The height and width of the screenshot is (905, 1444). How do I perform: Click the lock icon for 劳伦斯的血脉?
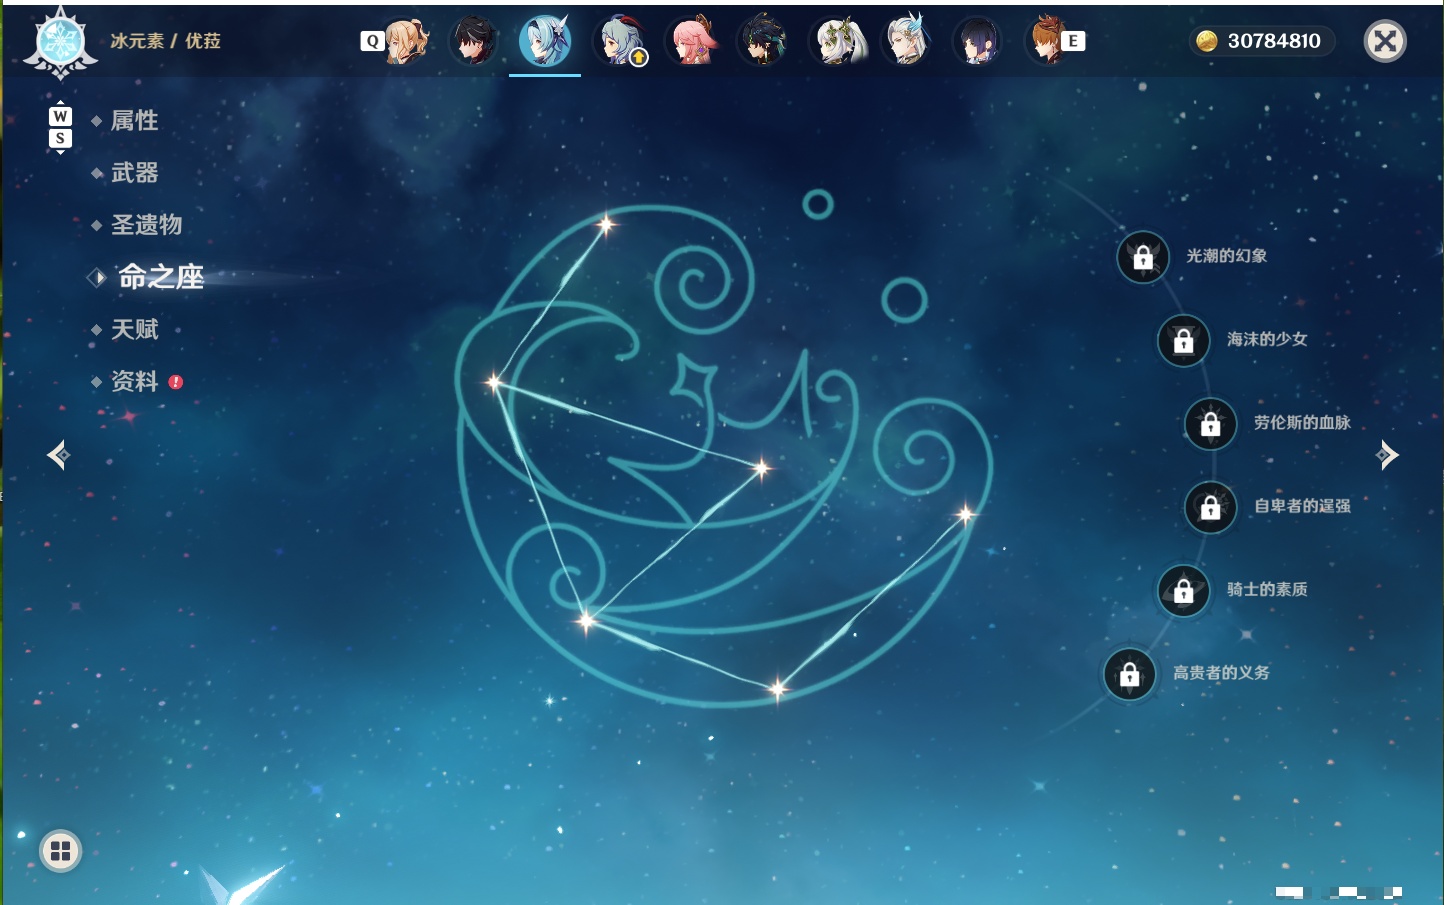click(1210, 424)
